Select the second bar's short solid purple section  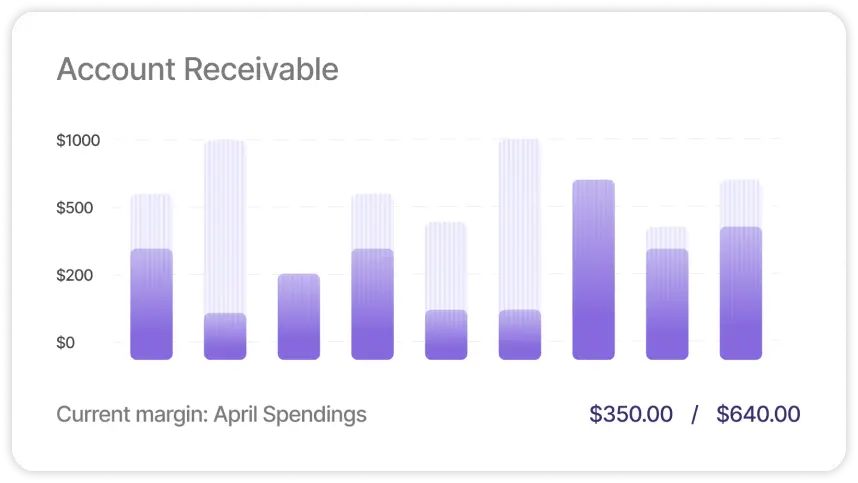(x=225, y=336)
